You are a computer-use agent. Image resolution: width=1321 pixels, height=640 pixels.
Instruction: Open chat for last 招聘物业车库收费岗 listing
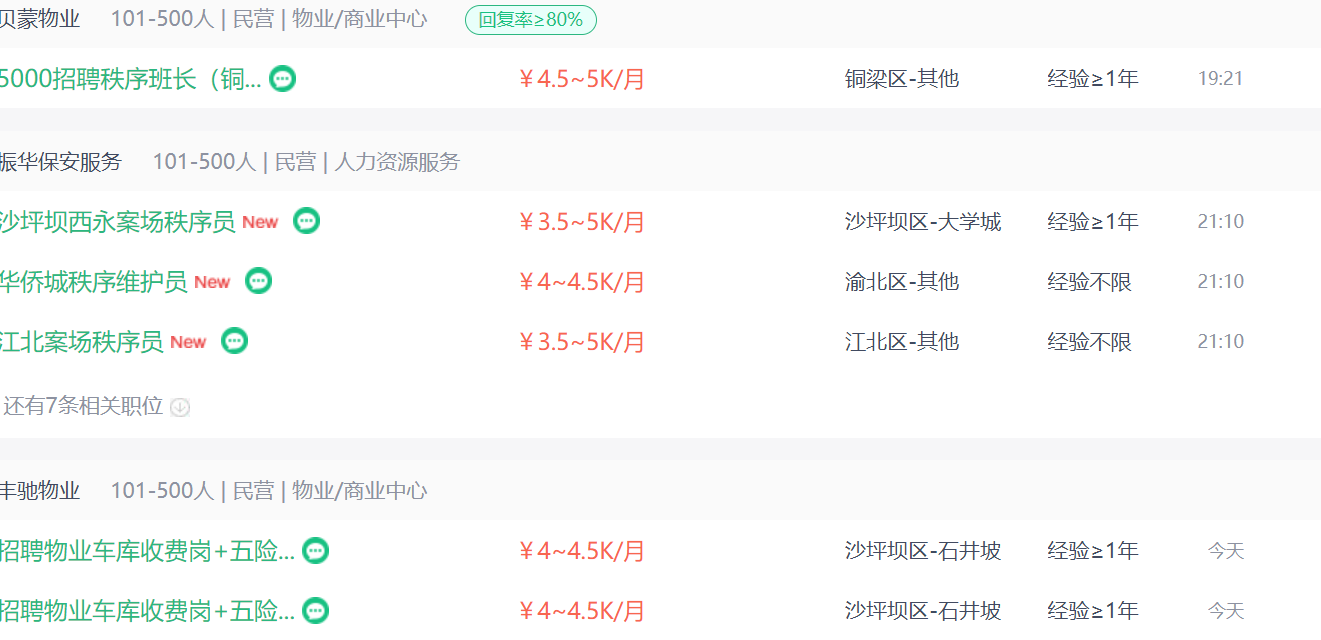click(316, 610)
